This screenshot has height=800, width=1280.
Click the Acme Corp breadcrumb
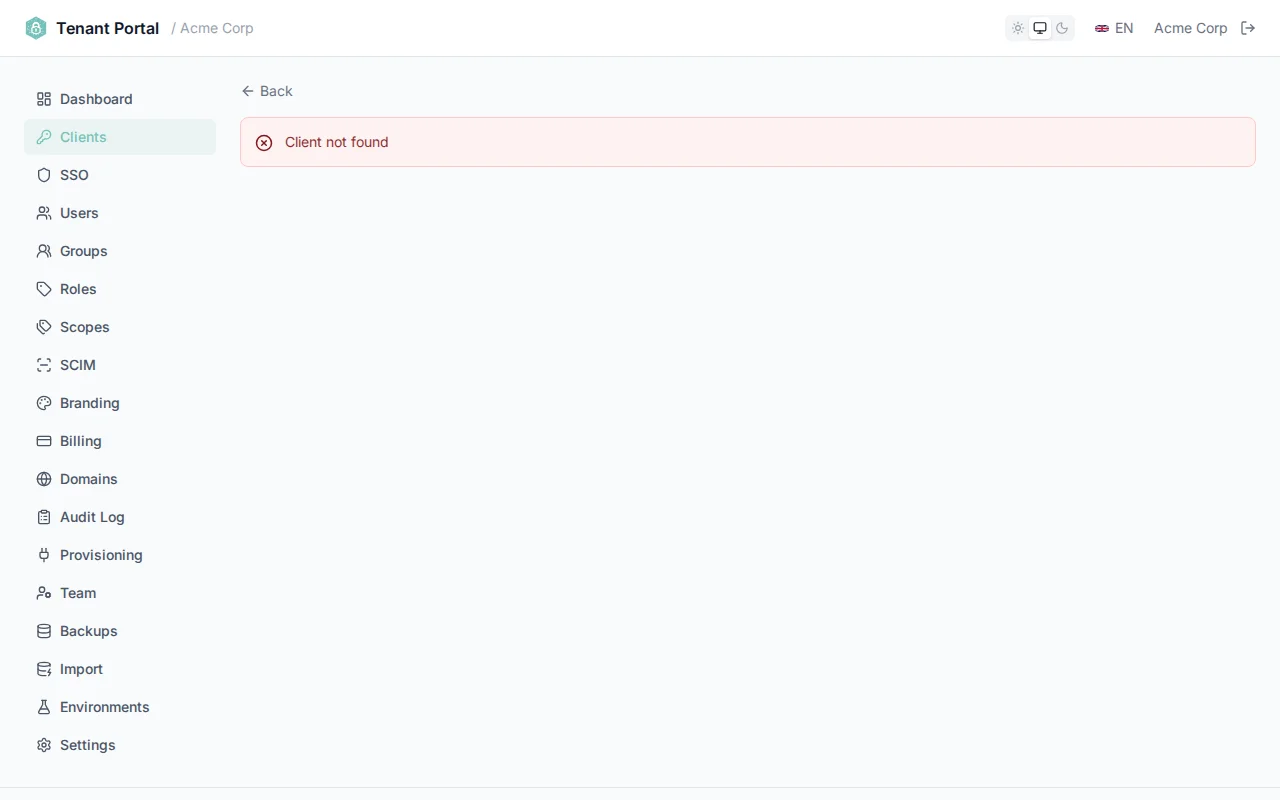(x=216, y=28)
